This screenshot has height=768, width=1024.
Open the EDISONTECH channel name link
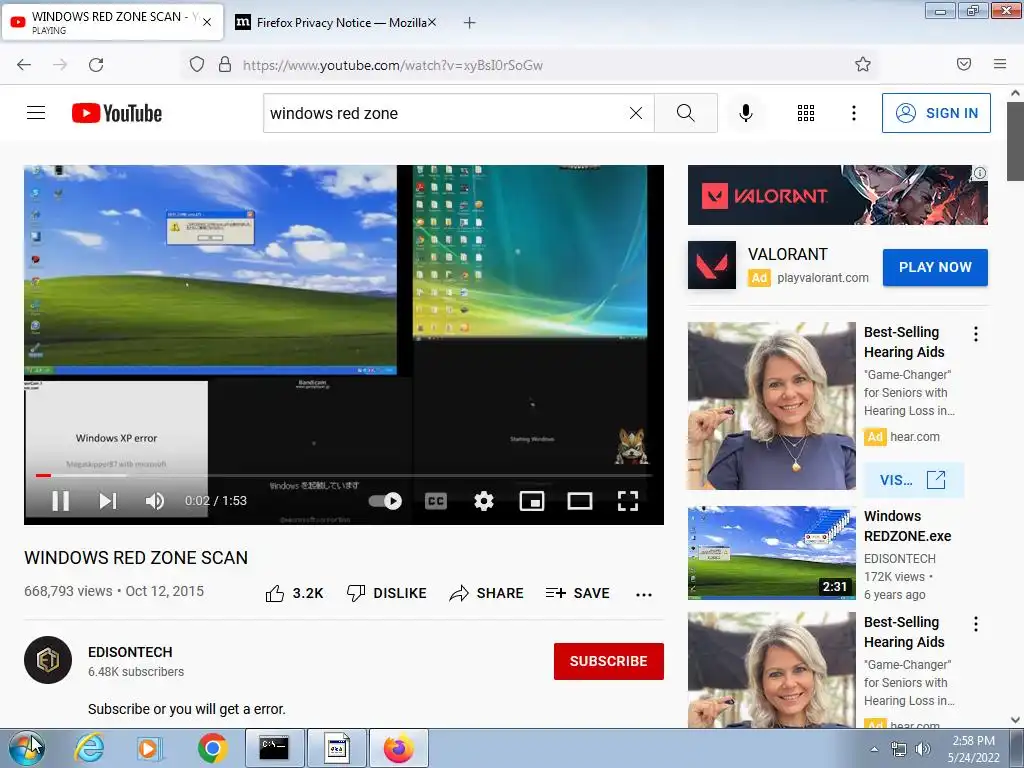point(130,652)
